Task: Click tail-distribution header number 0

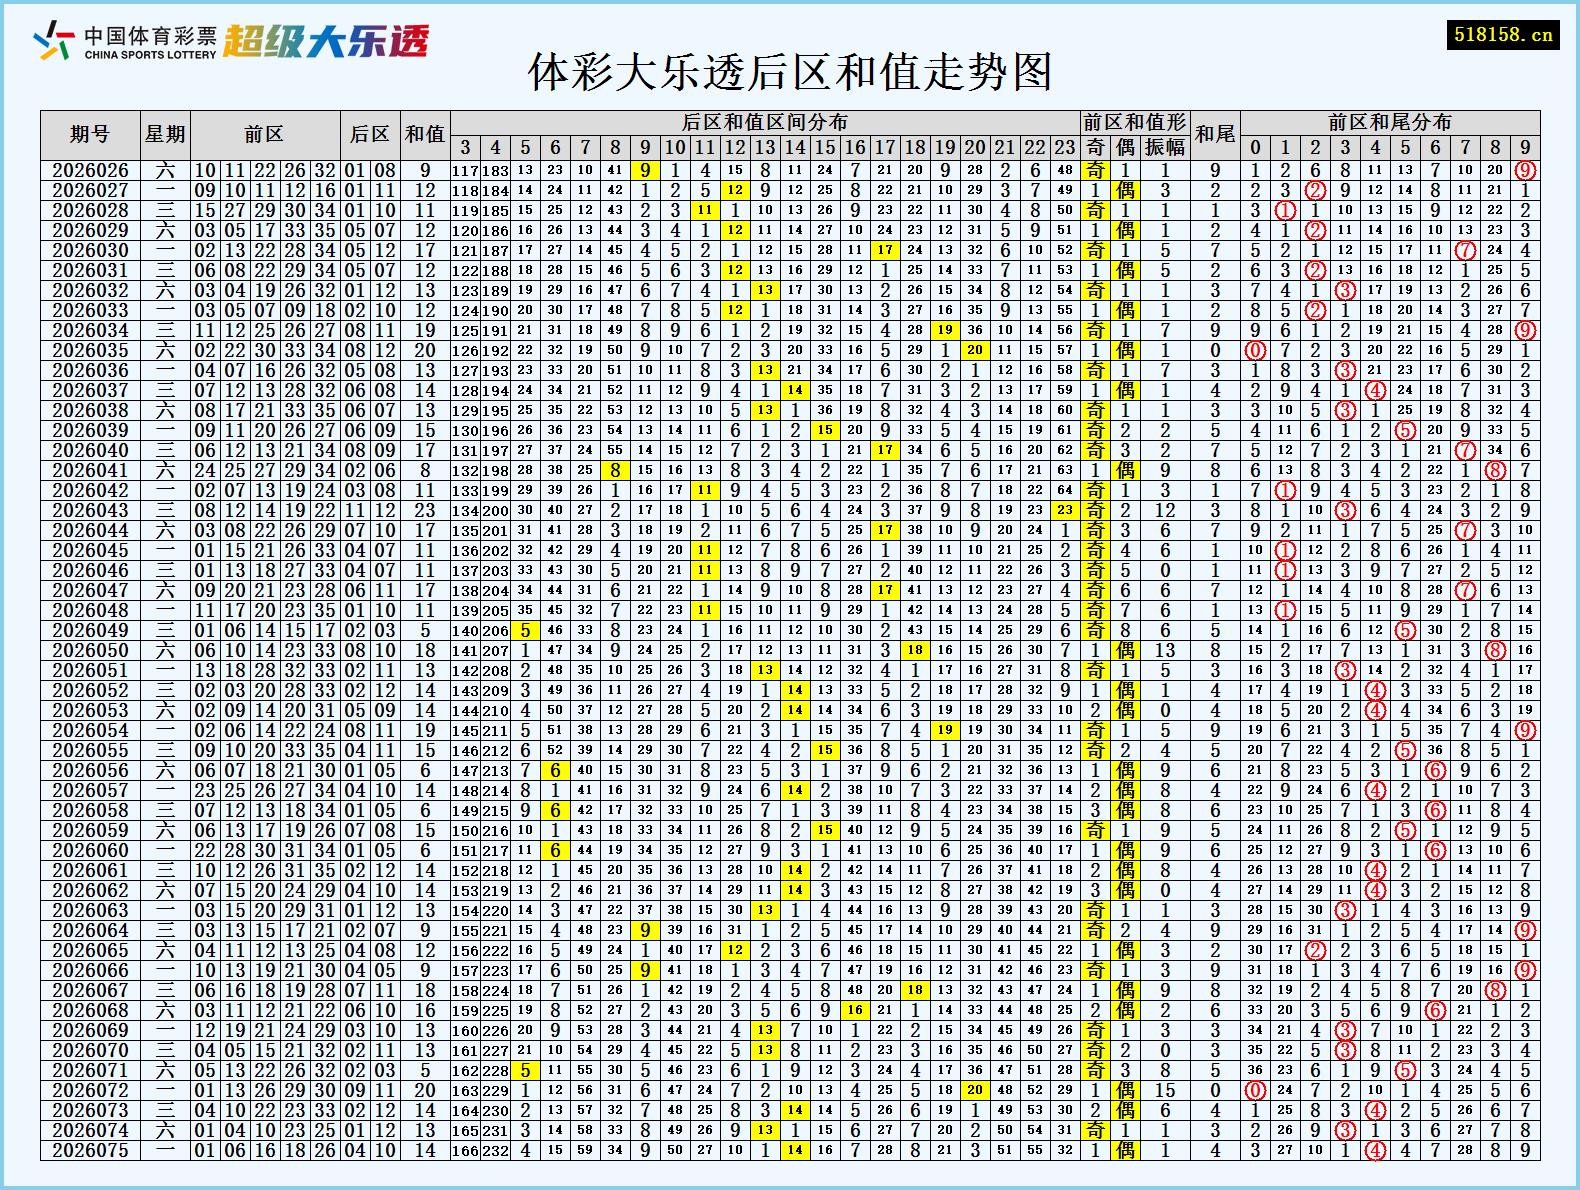Action: click(1255, 147)
